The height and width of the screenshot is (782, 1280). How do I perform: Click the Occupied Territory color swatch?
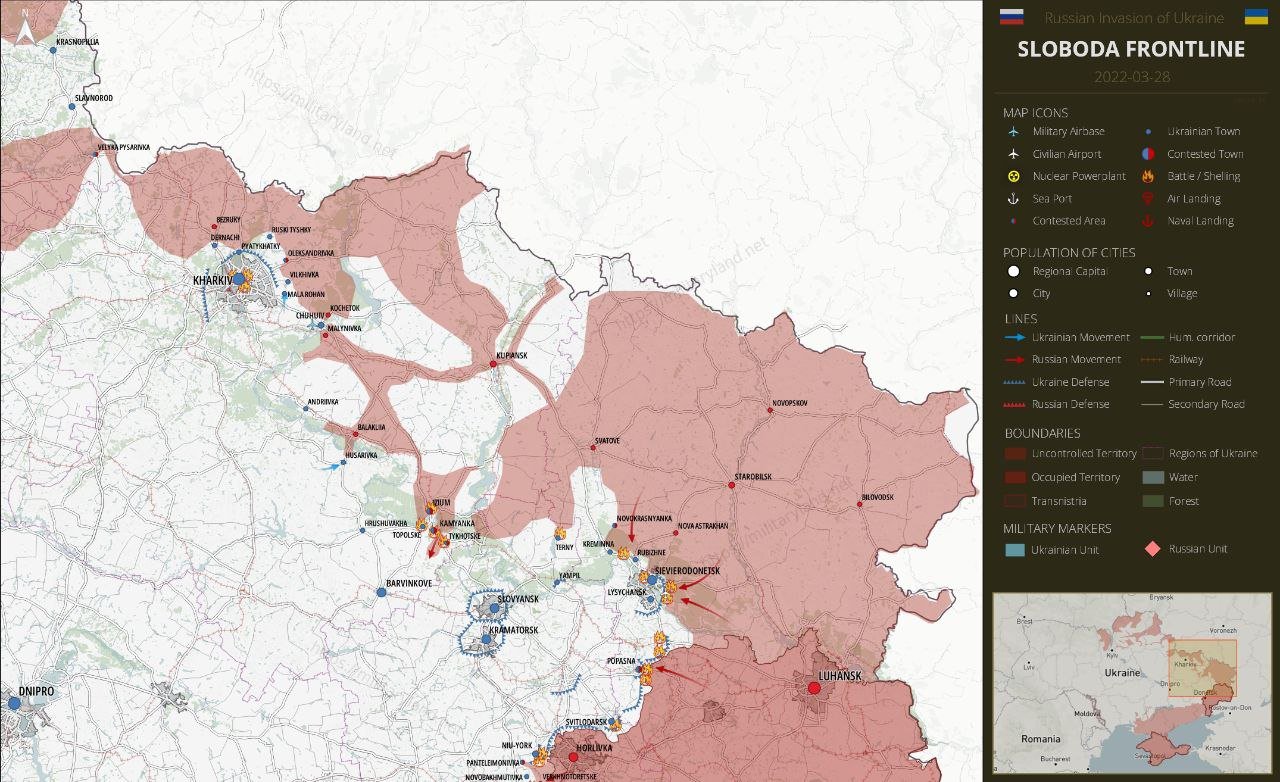click(1014, 477)
